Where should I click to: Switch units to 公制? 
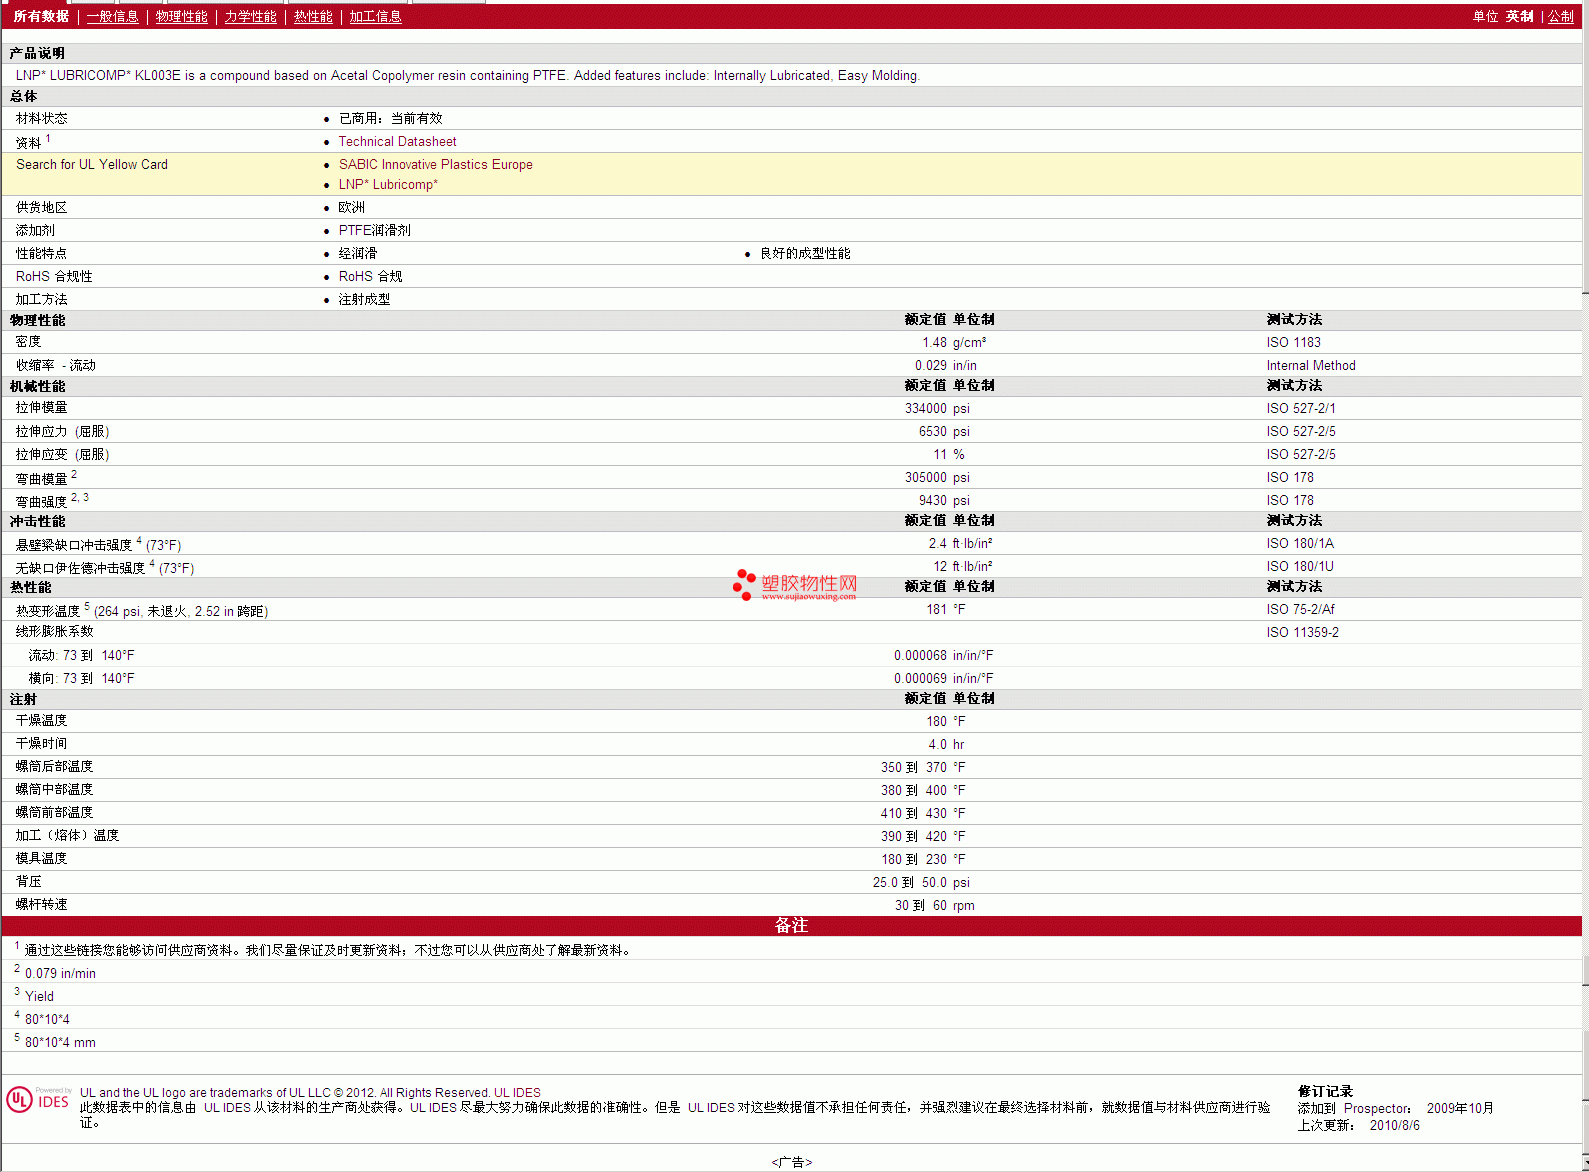(x=1561, y=16)
